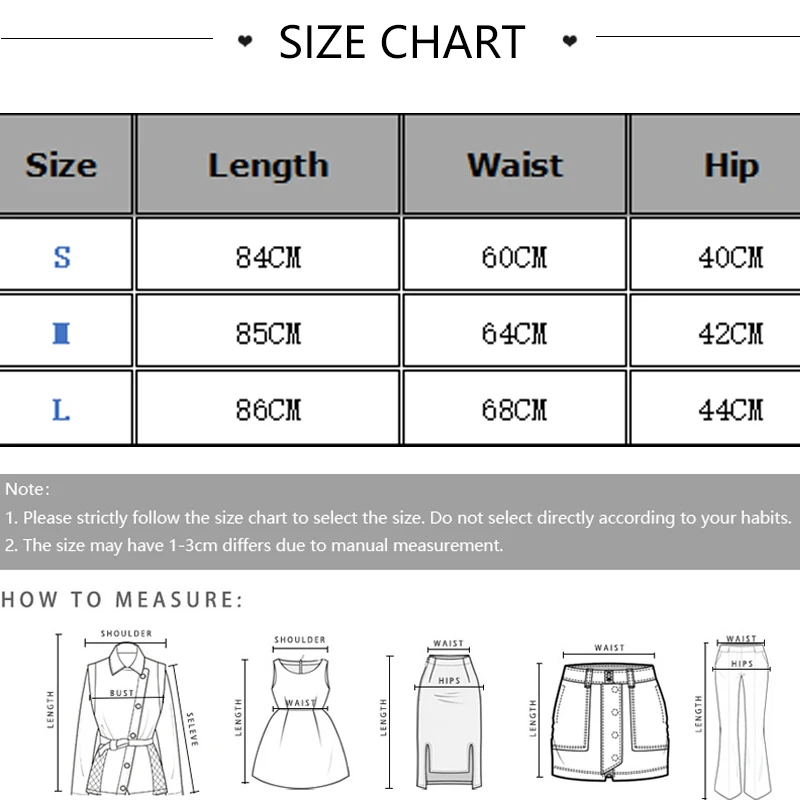Click the 84CM length cell

(268, 257)
